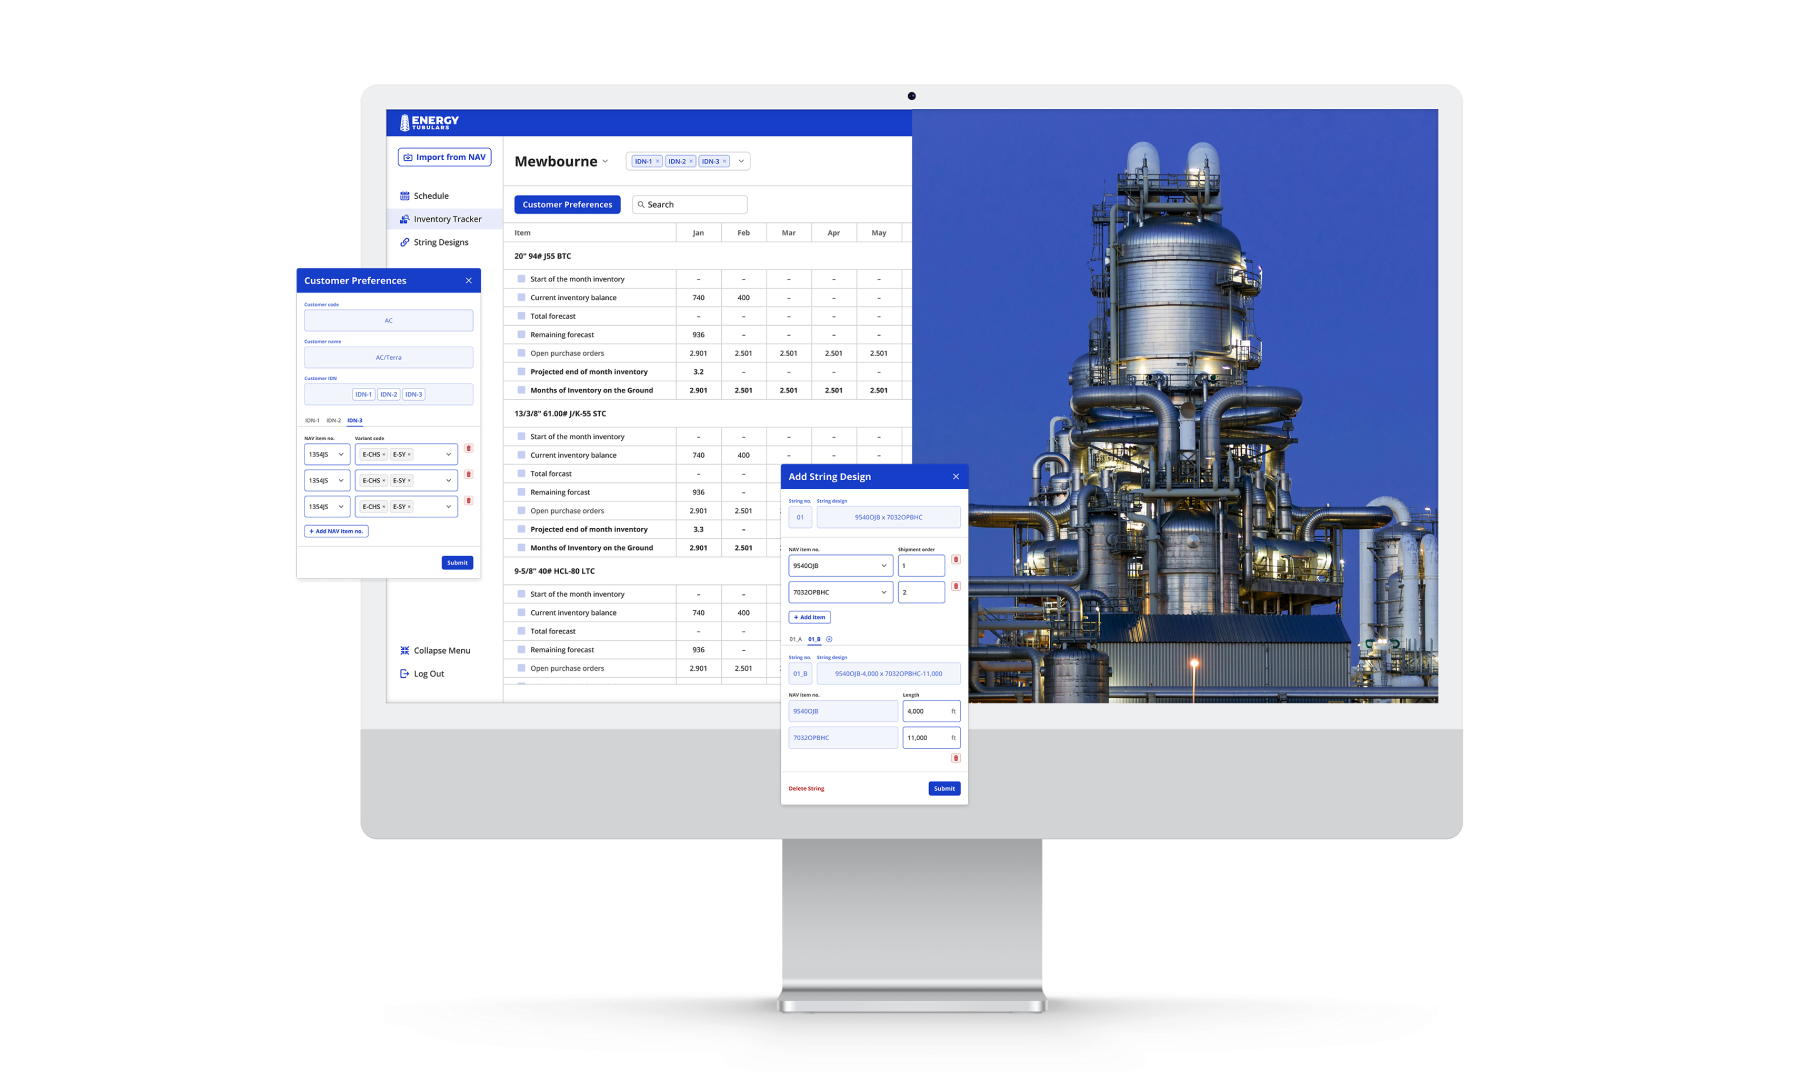
Task: Toggle the Open purchase orders checkbox under 13/3/8" section
Action: tap(521, 511)
